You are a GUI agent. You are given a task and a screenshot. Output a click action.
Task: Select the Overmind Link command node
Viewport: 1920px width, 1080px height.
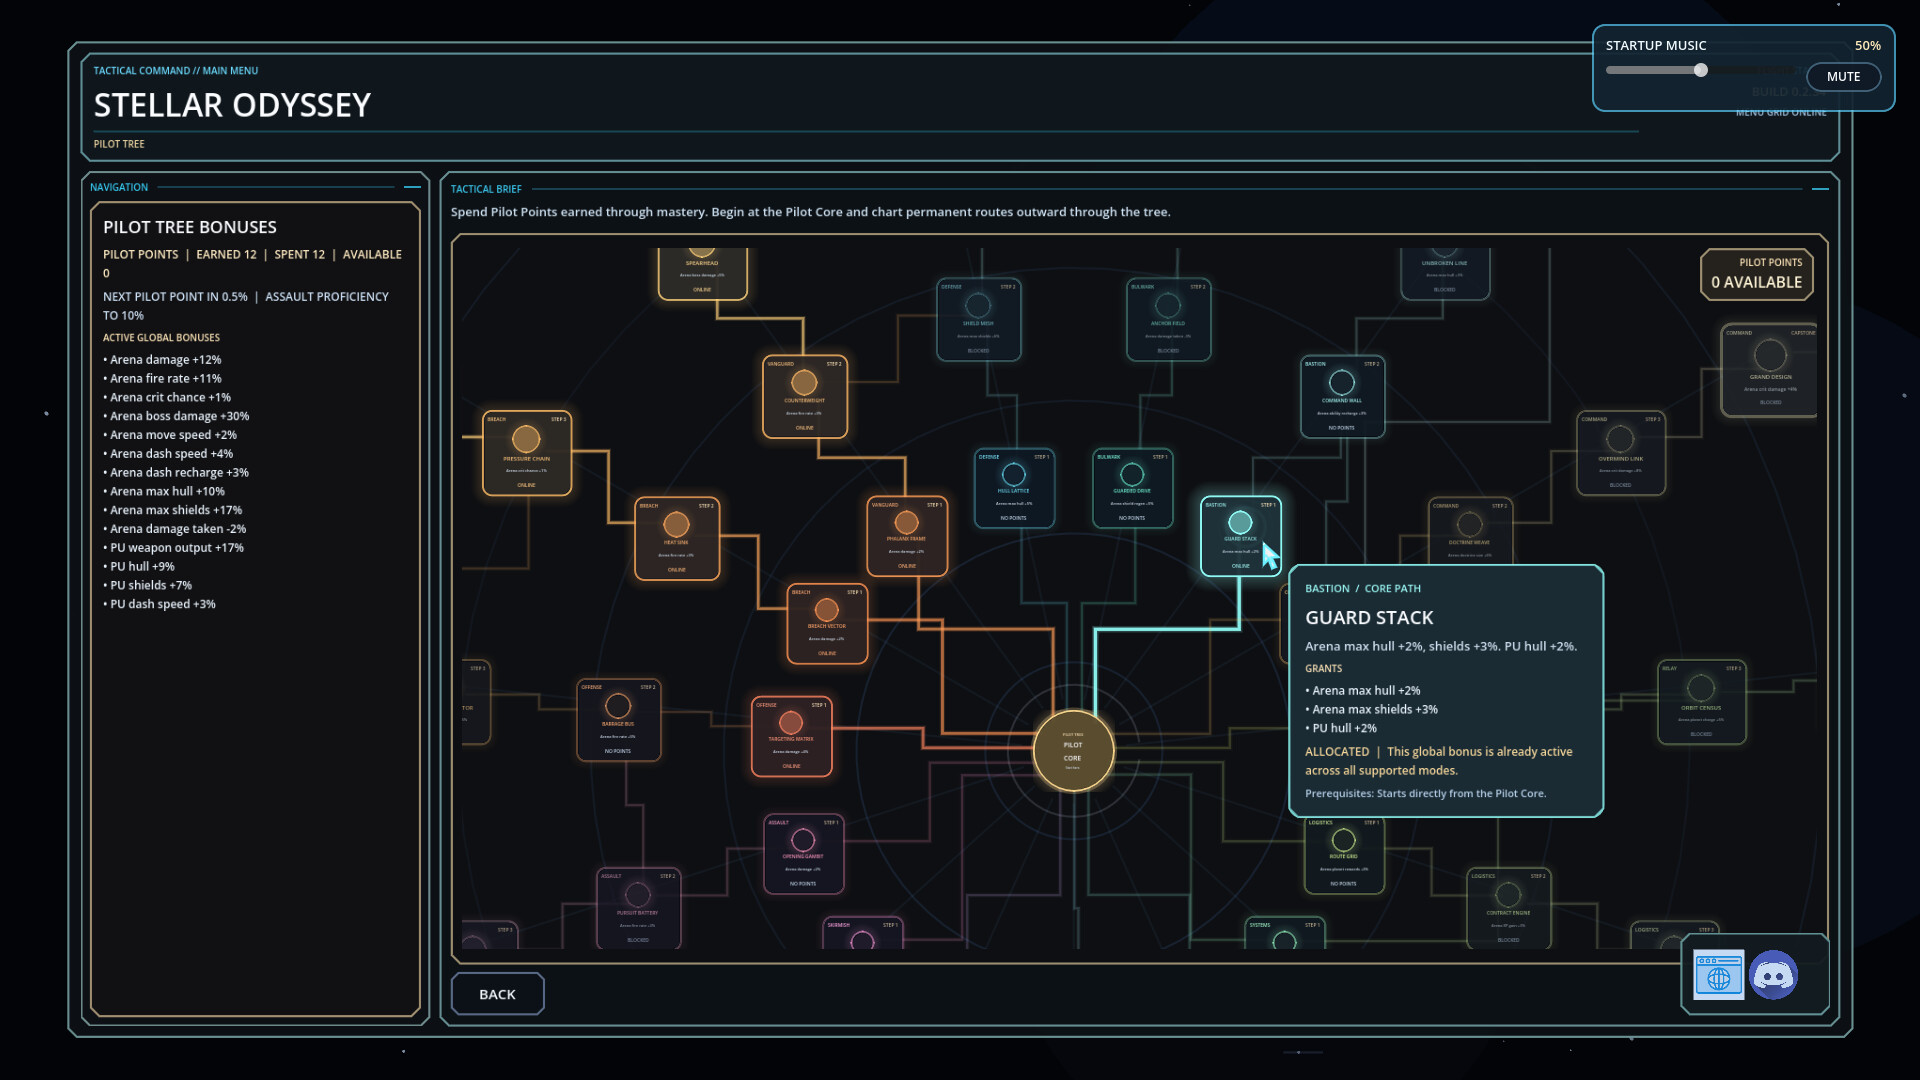[1620, 453]
